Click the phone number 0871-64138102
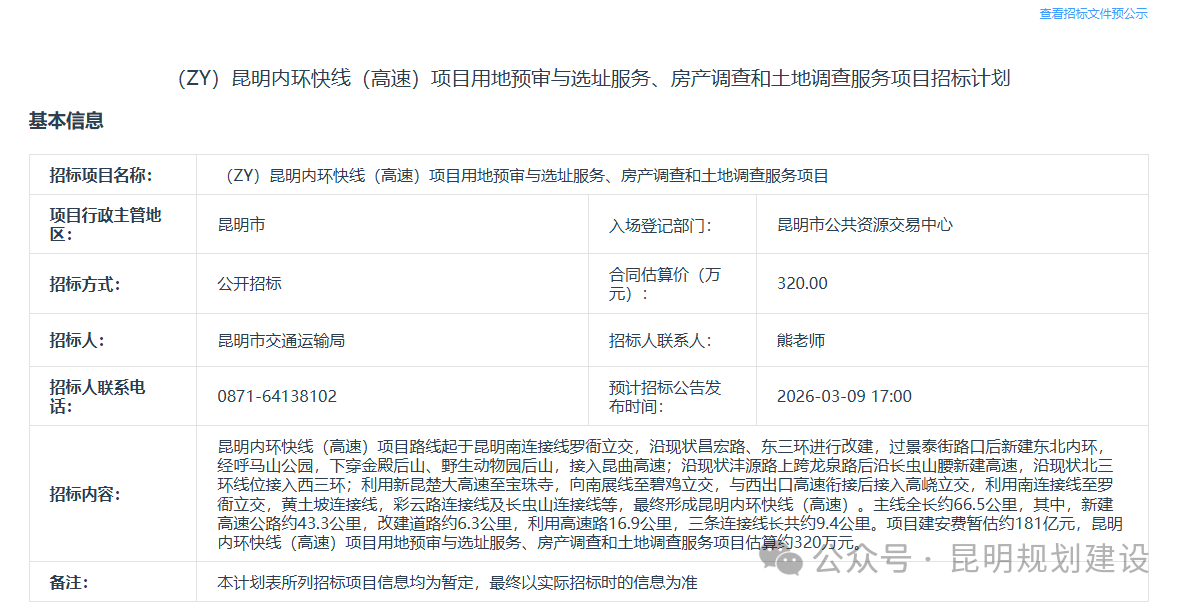Screen dimensions: 1188x606 (277, 396)
